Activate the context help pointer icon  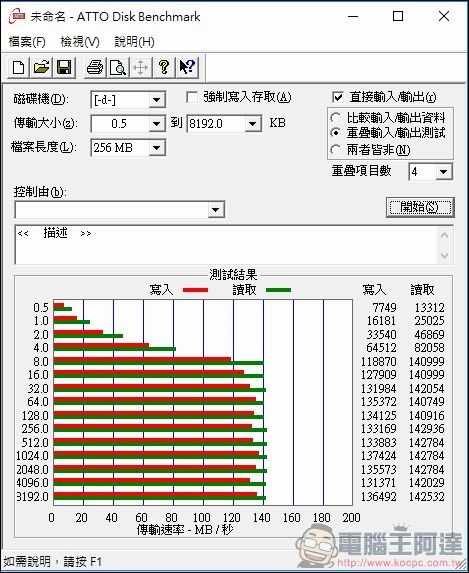coord(187,68)
